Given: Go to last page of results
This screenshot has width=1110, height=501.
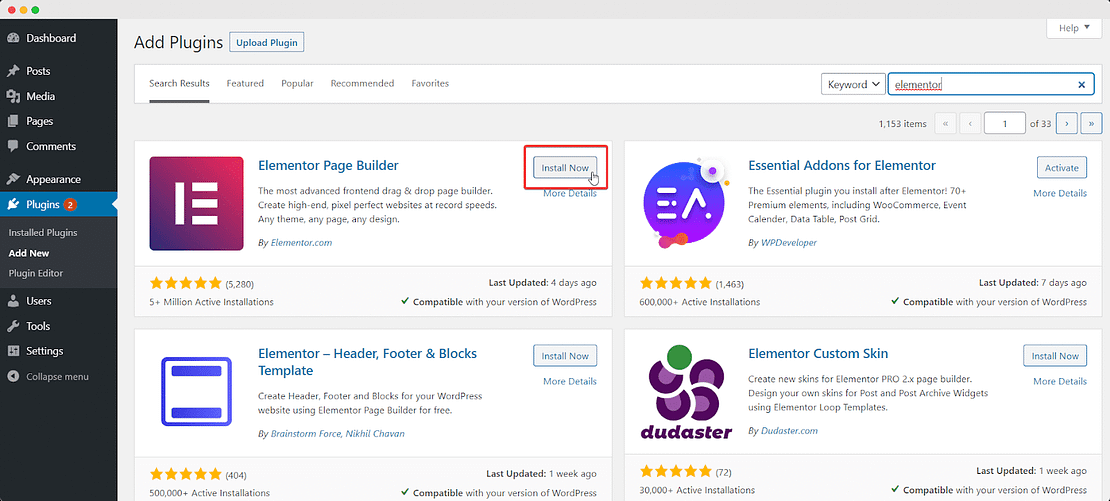Looking at the screenshot, I should click(x=1092, y=123).
